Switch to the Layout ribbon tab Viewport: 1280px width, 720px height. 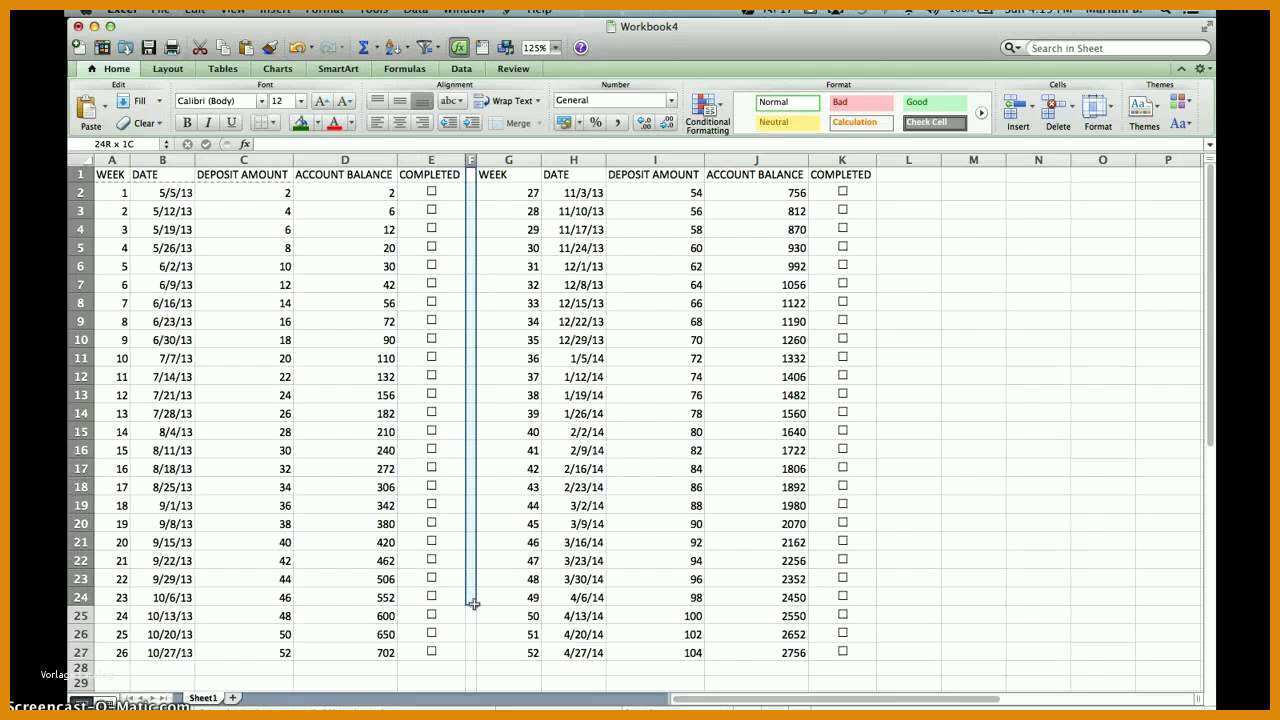coord(168,69)
